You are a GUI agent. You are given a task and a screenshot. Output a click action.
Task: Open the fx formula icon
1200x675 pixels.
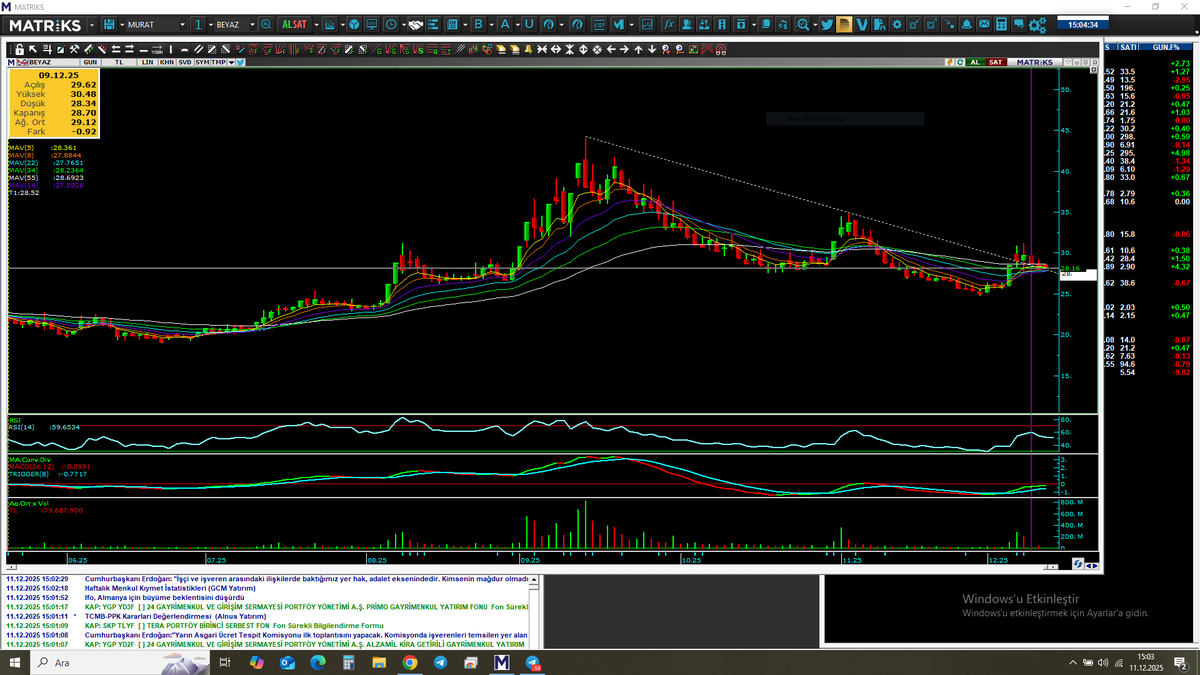click(x=670, y=24)
